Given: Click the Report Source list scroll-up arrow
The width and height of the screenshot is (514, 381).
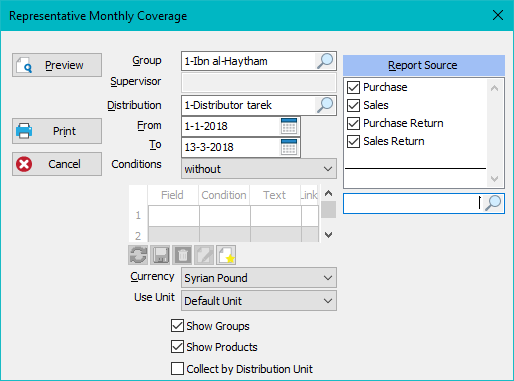Looking at the screenshot, I should (x=495, y=88).
